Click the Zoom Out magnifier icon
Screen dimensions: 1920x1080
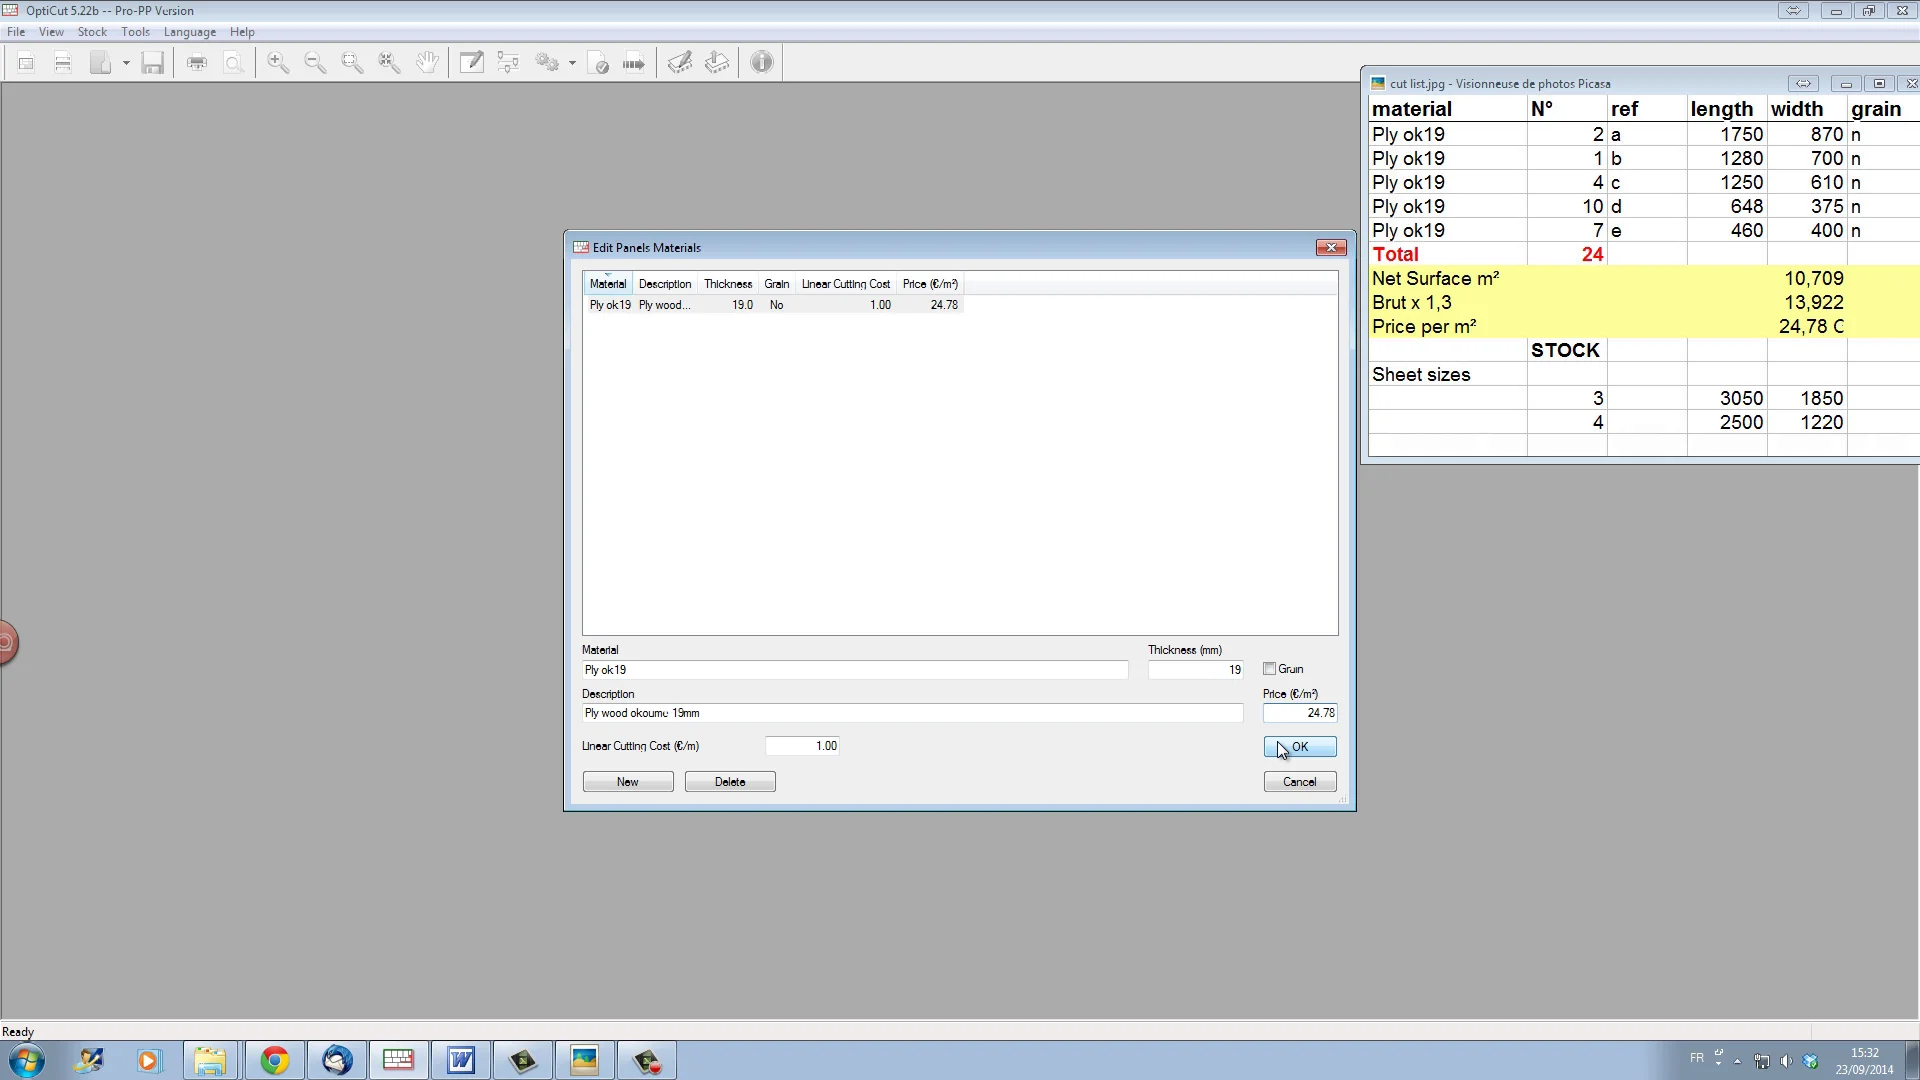[x=315, y=63]
